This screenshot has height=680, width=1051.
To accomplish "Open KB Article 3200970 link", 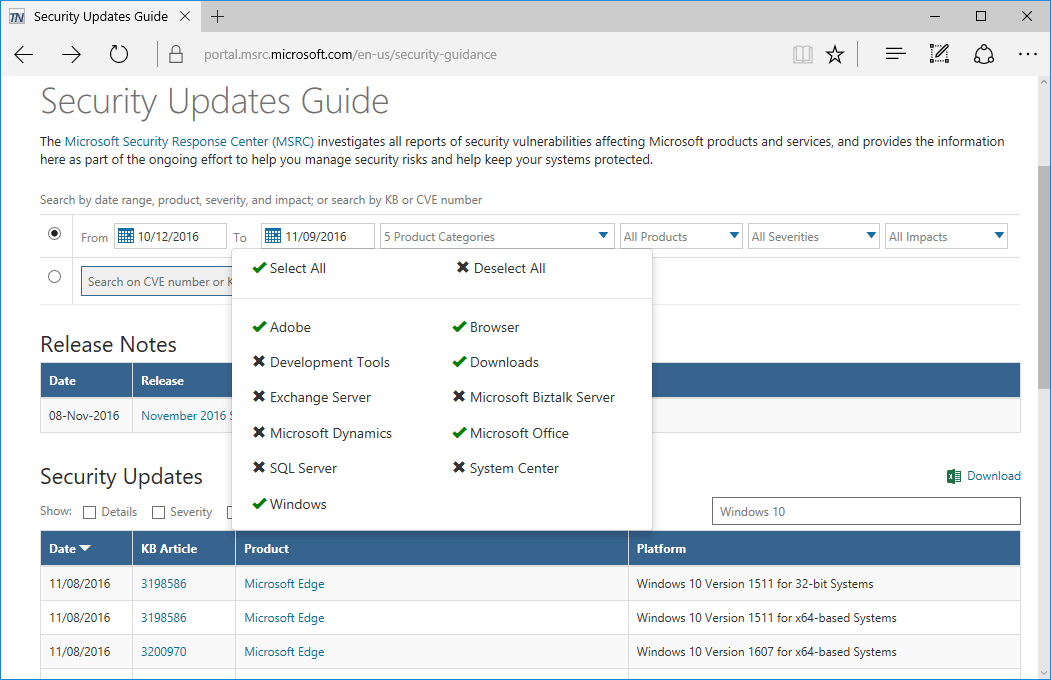I will click(163, 652).
